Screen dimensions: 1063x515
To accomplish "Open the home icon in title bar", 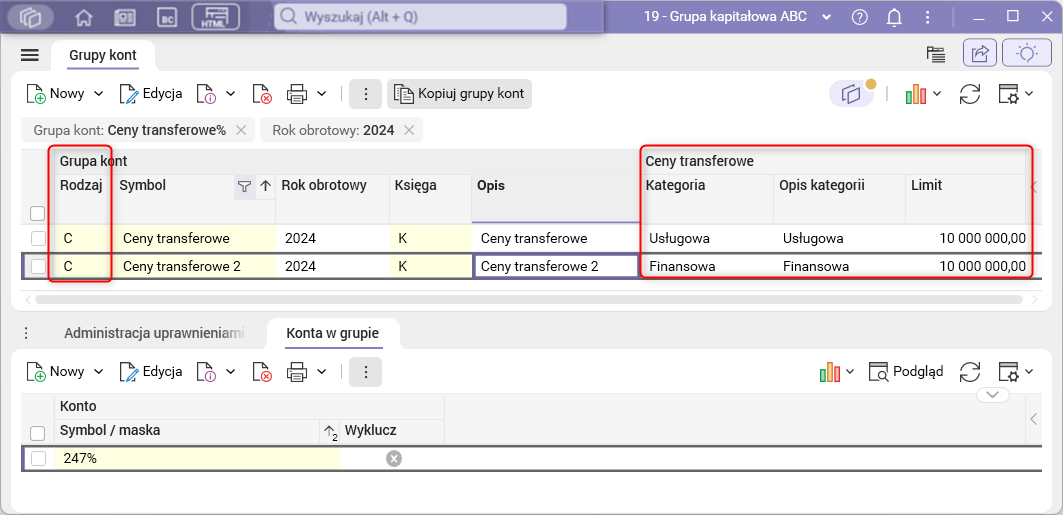I will (x=83, y=17).
